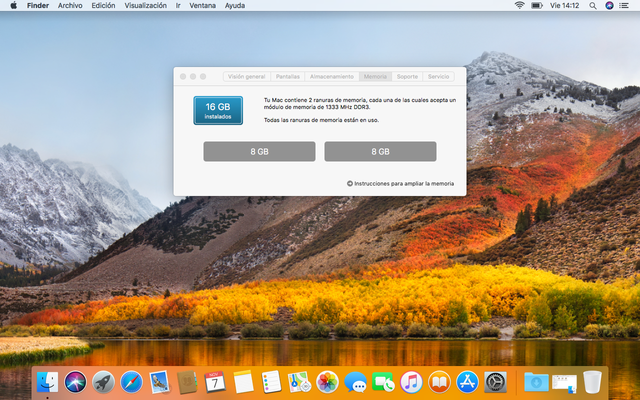Activate Siri icon in the menu bar
The height and width of the screenshot is (400, 640).
point(609,5)
